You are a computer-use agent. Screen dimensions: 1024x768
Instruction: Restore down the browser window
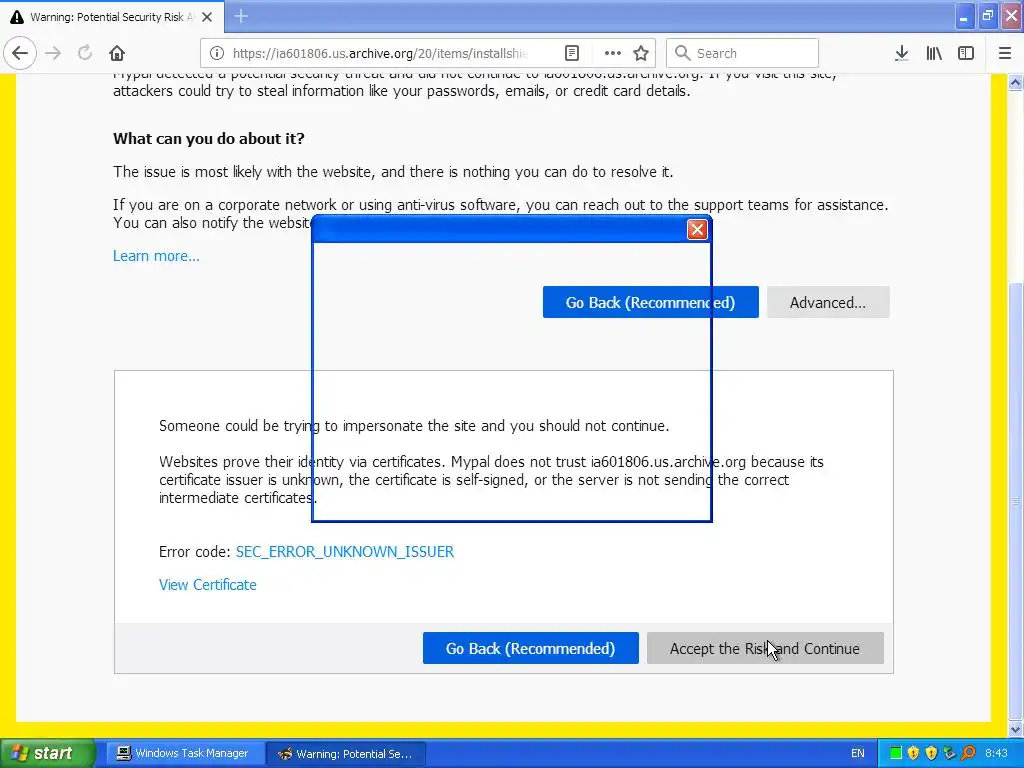click(988, 17)
